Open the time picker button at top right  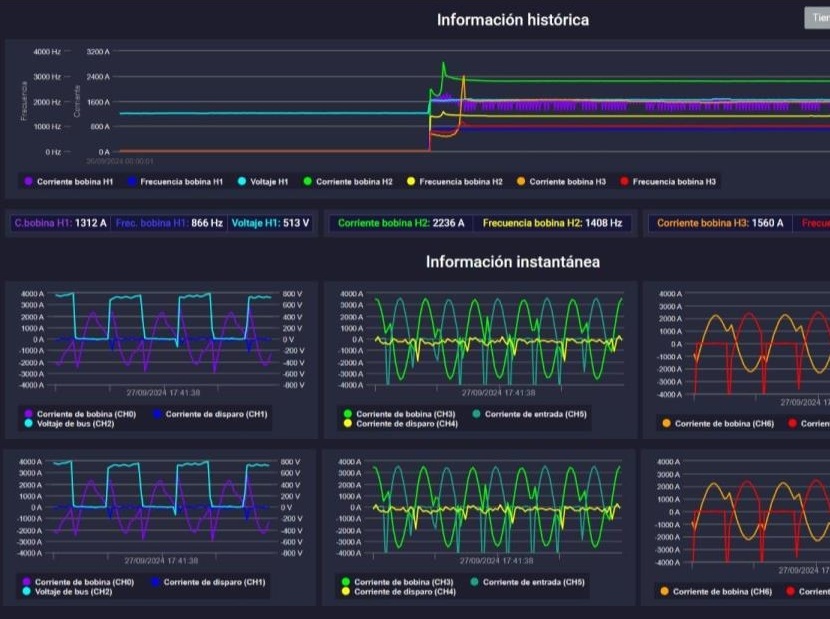tap(817, 18)
